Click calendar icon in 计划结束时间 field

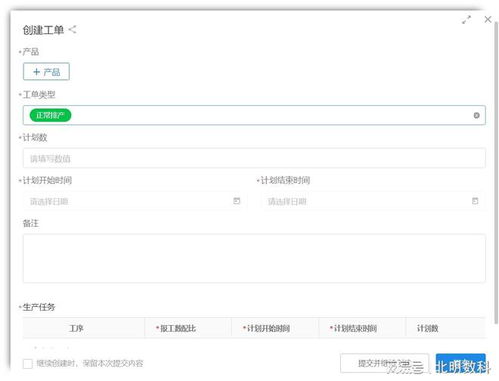475,201
